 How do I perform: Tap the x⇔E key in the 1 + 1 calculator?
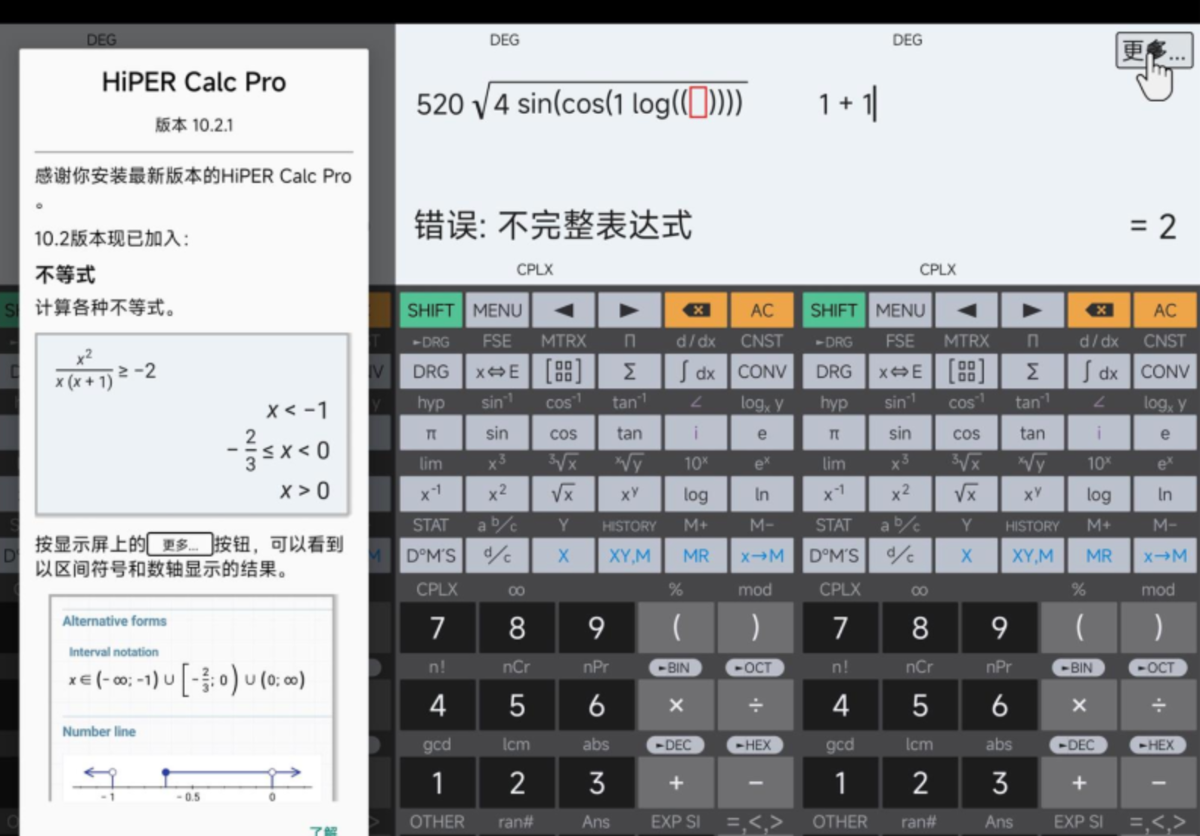900,372
